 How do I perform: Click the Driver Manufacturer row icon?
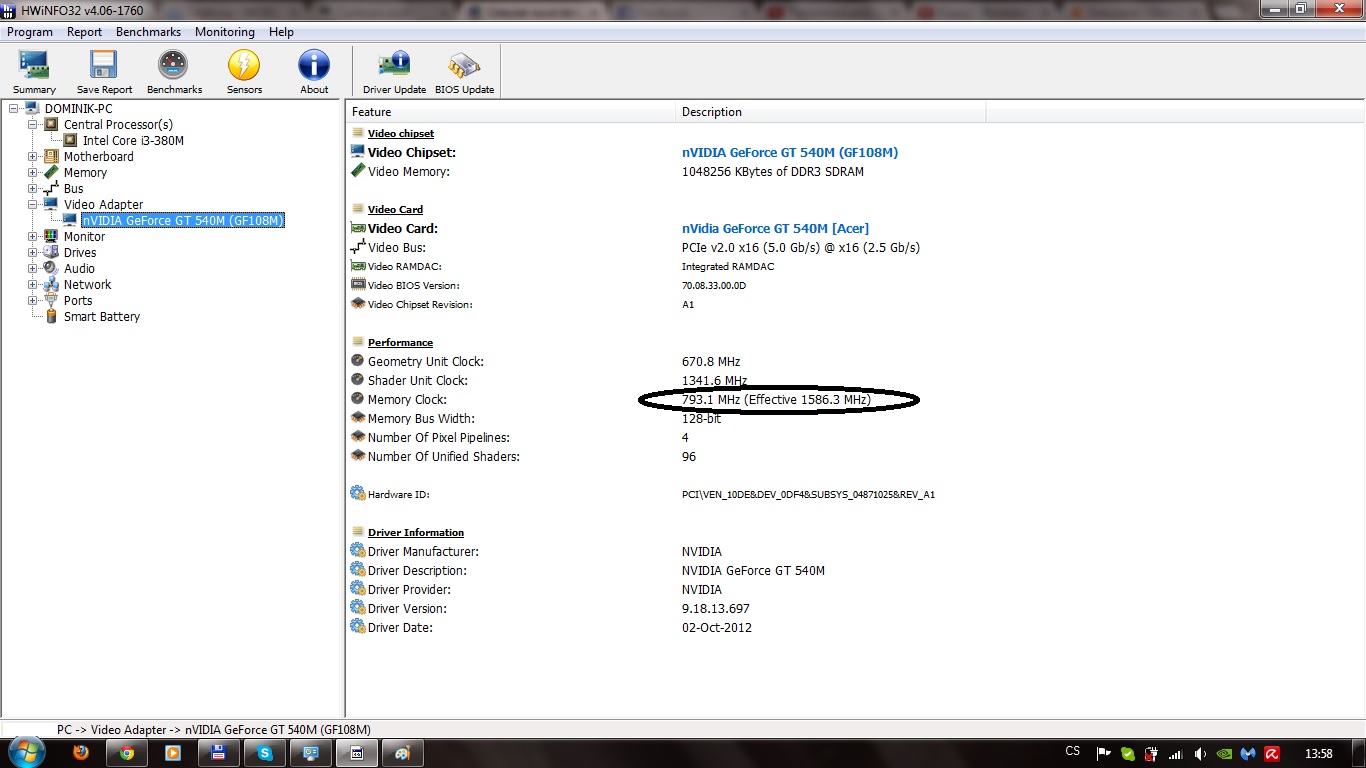(358, 551)
